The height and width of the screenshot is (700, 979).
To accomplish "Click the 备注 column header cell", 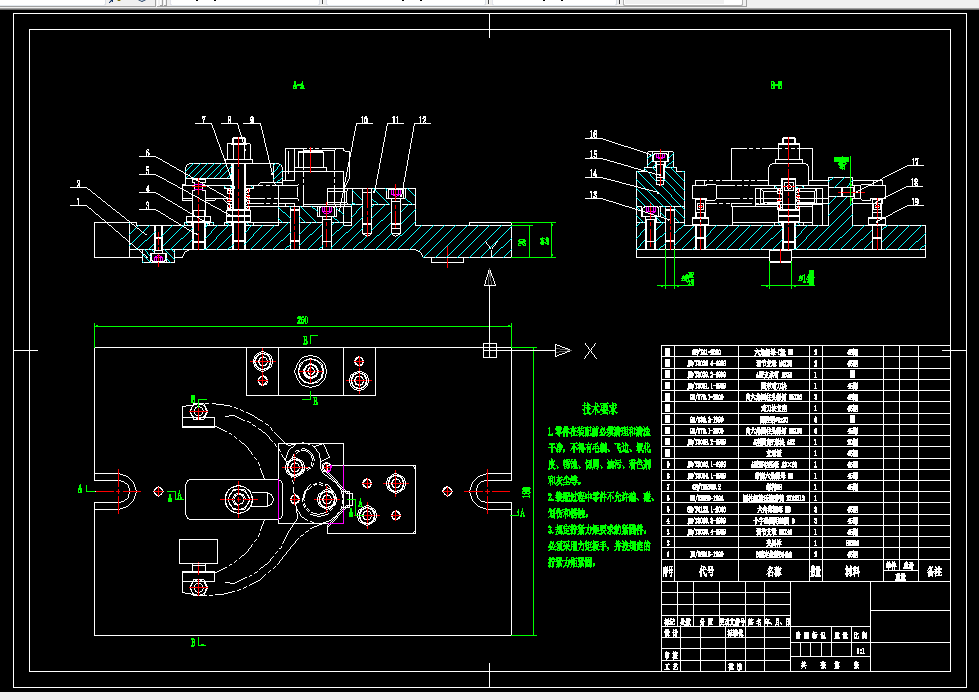I will 934,571.
